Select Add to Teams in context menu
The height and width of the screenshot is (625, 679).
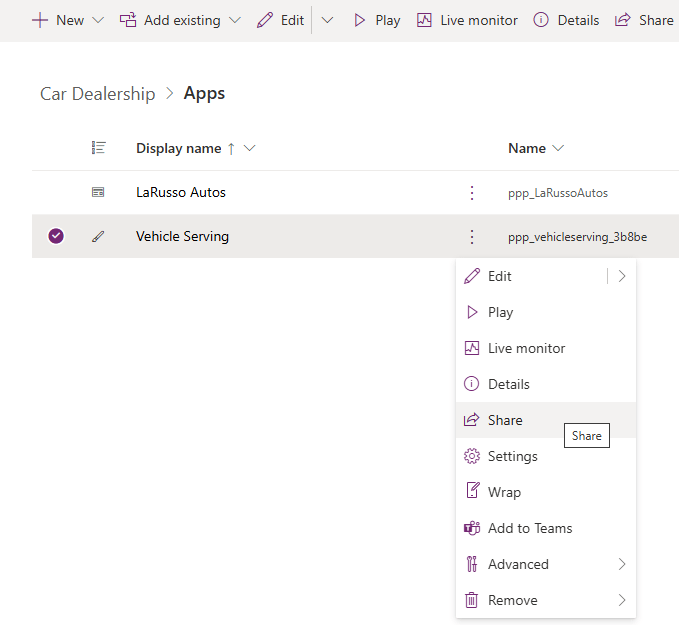point(529,528)
